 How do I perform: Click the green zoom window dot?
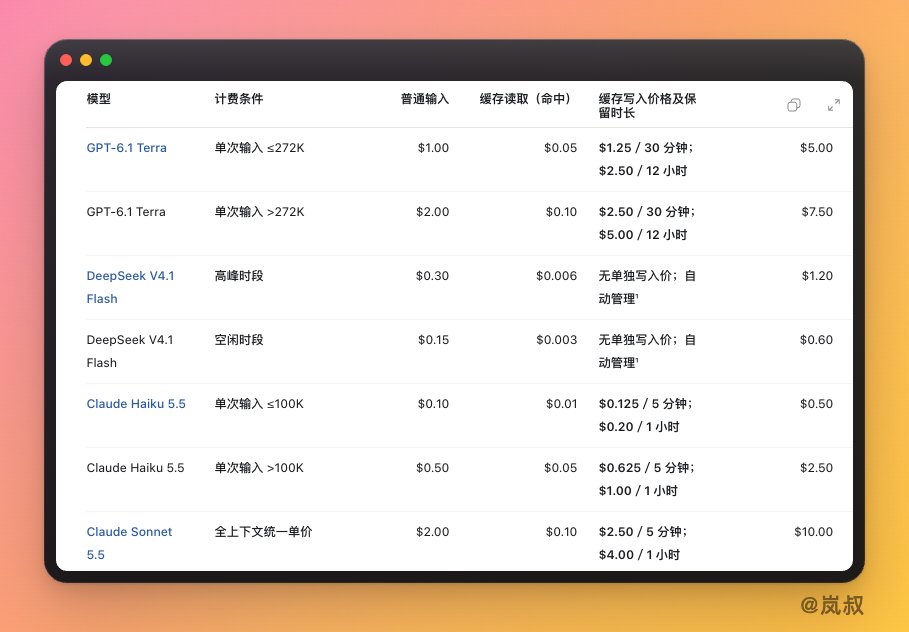(x=106, y=60)
